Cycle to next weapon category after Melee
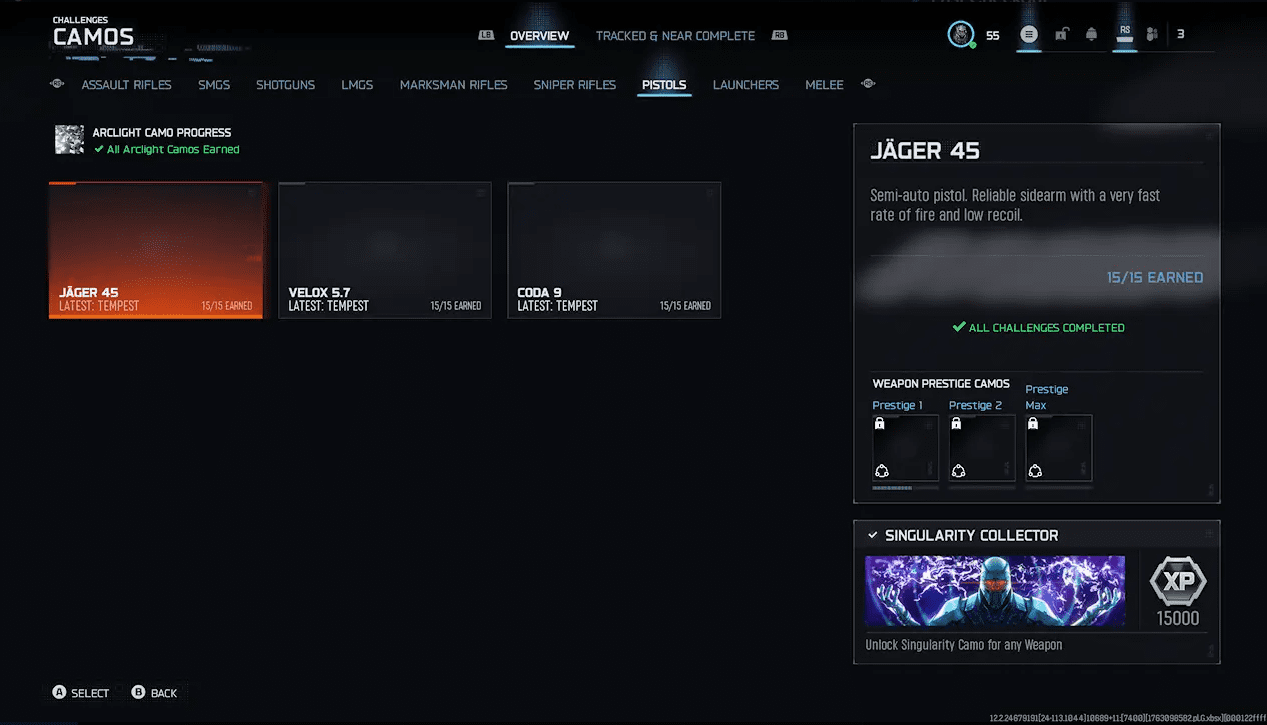The height and width of the screenshot is (725, 1267). 868,84
